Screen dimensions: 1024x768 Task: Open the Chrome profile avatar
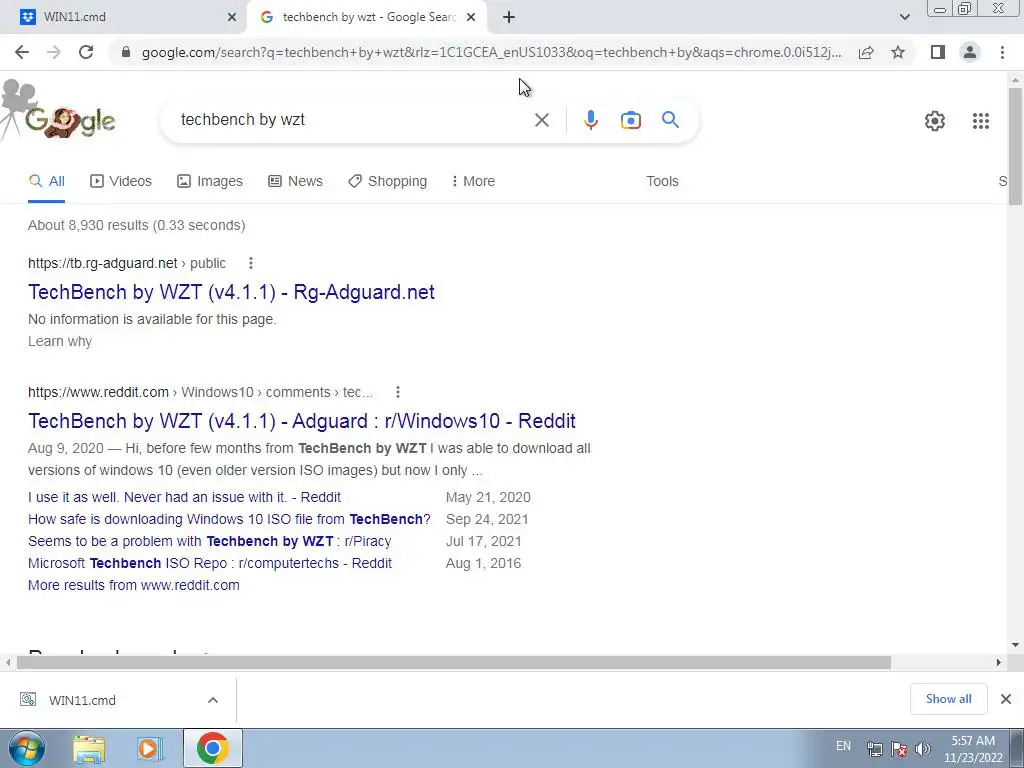(x=970, y=52)
